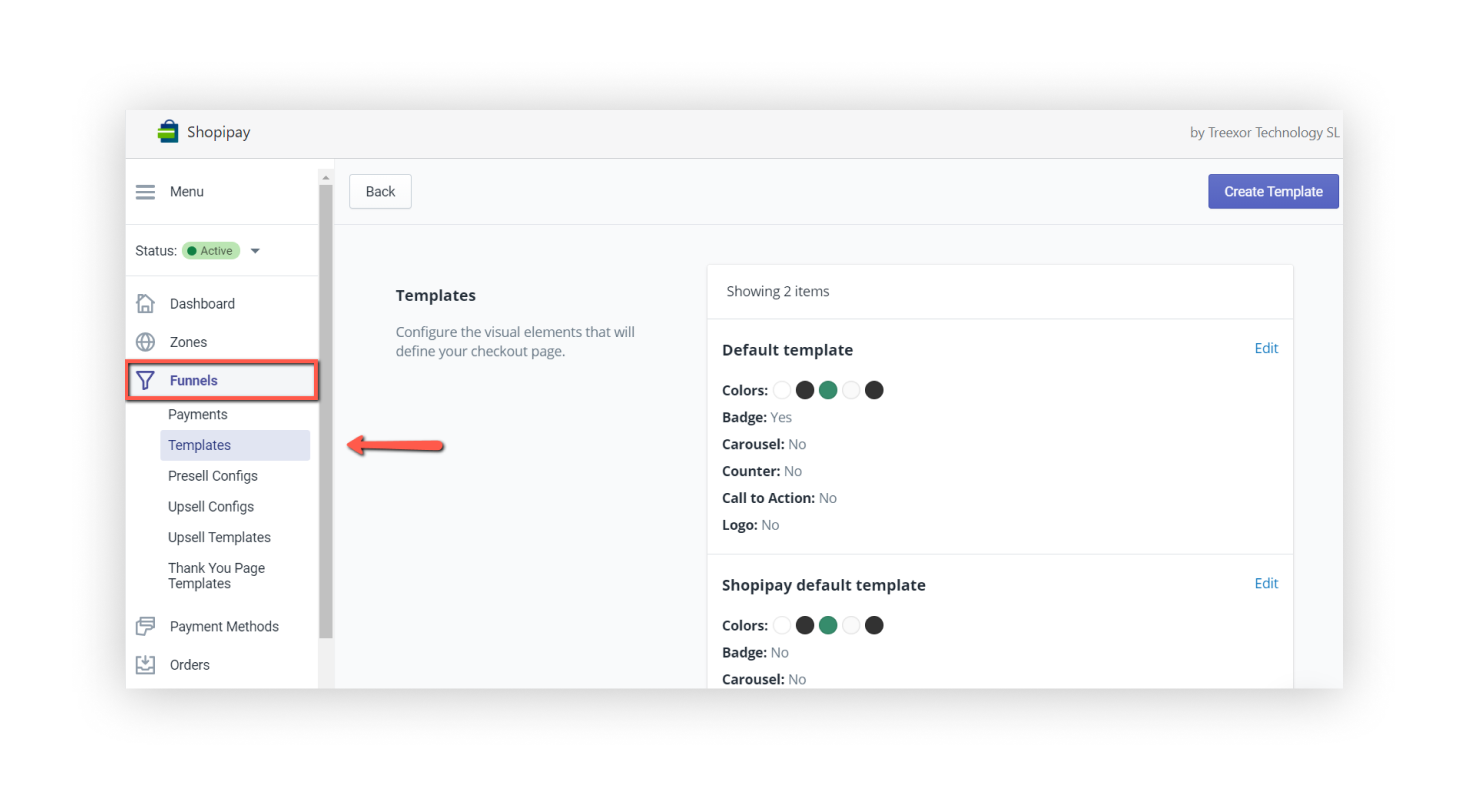Open Zones in the sidebar
This screenshot has height=798, width=1468.
click(x=188, y=342)
